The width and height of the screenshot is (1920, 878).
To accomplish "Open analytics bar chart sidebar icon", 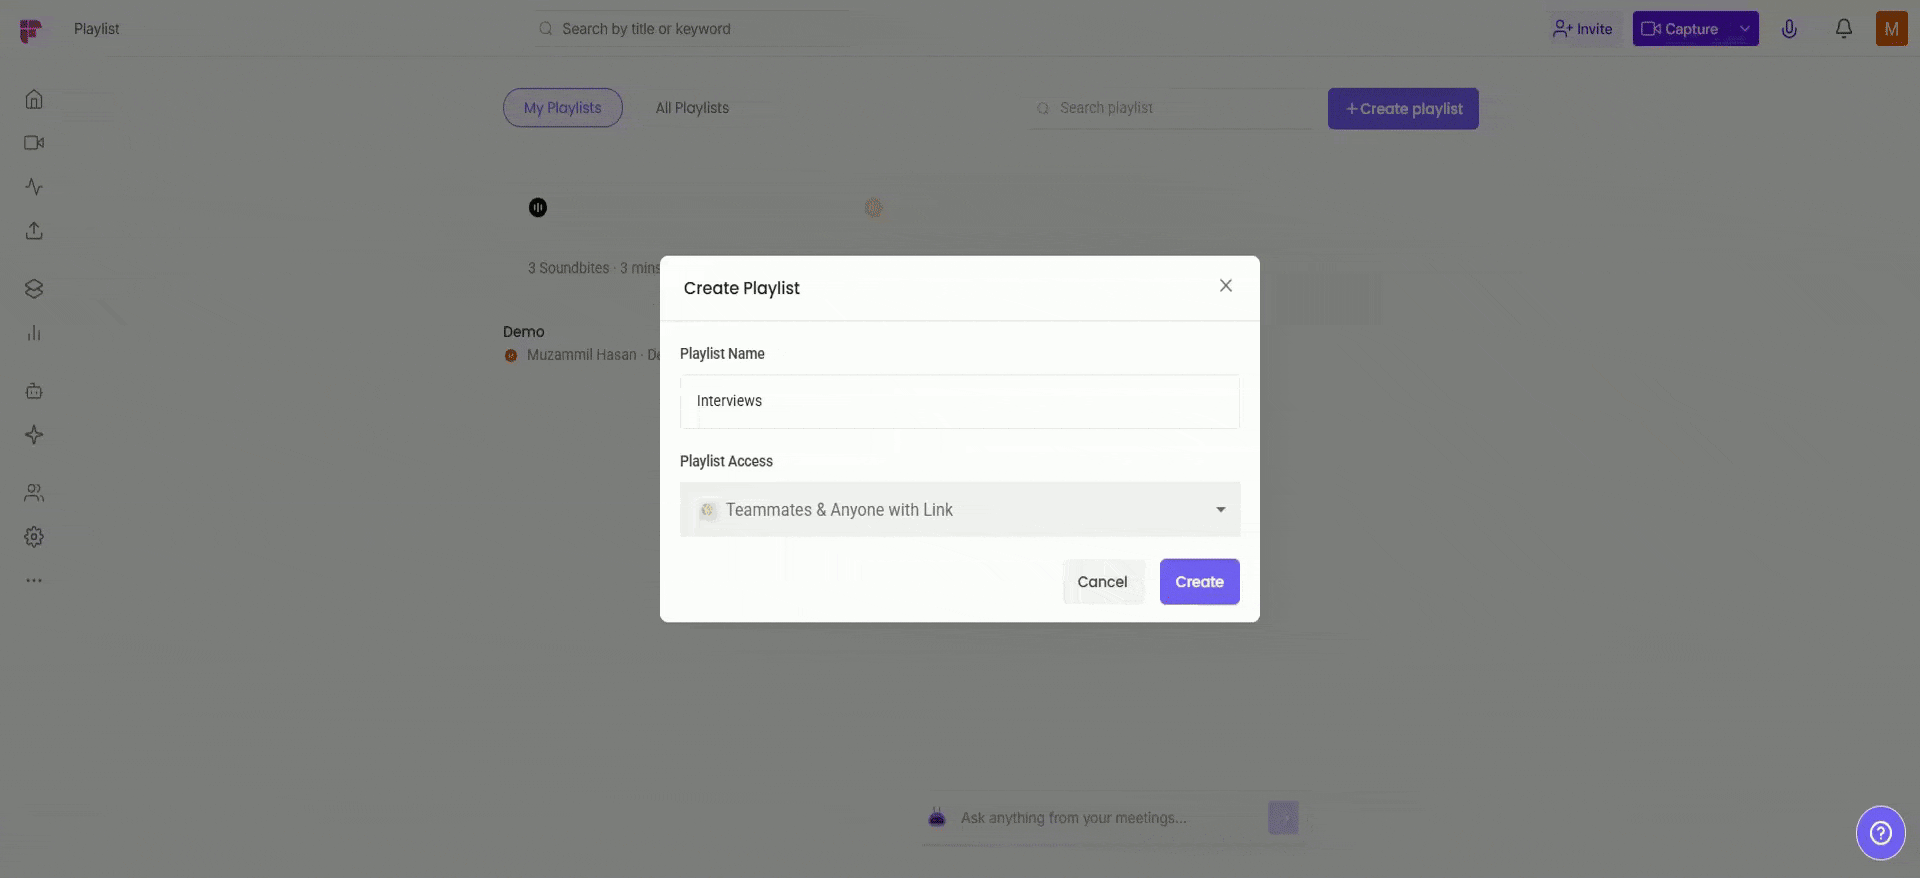I will click(x=34, y=333).
